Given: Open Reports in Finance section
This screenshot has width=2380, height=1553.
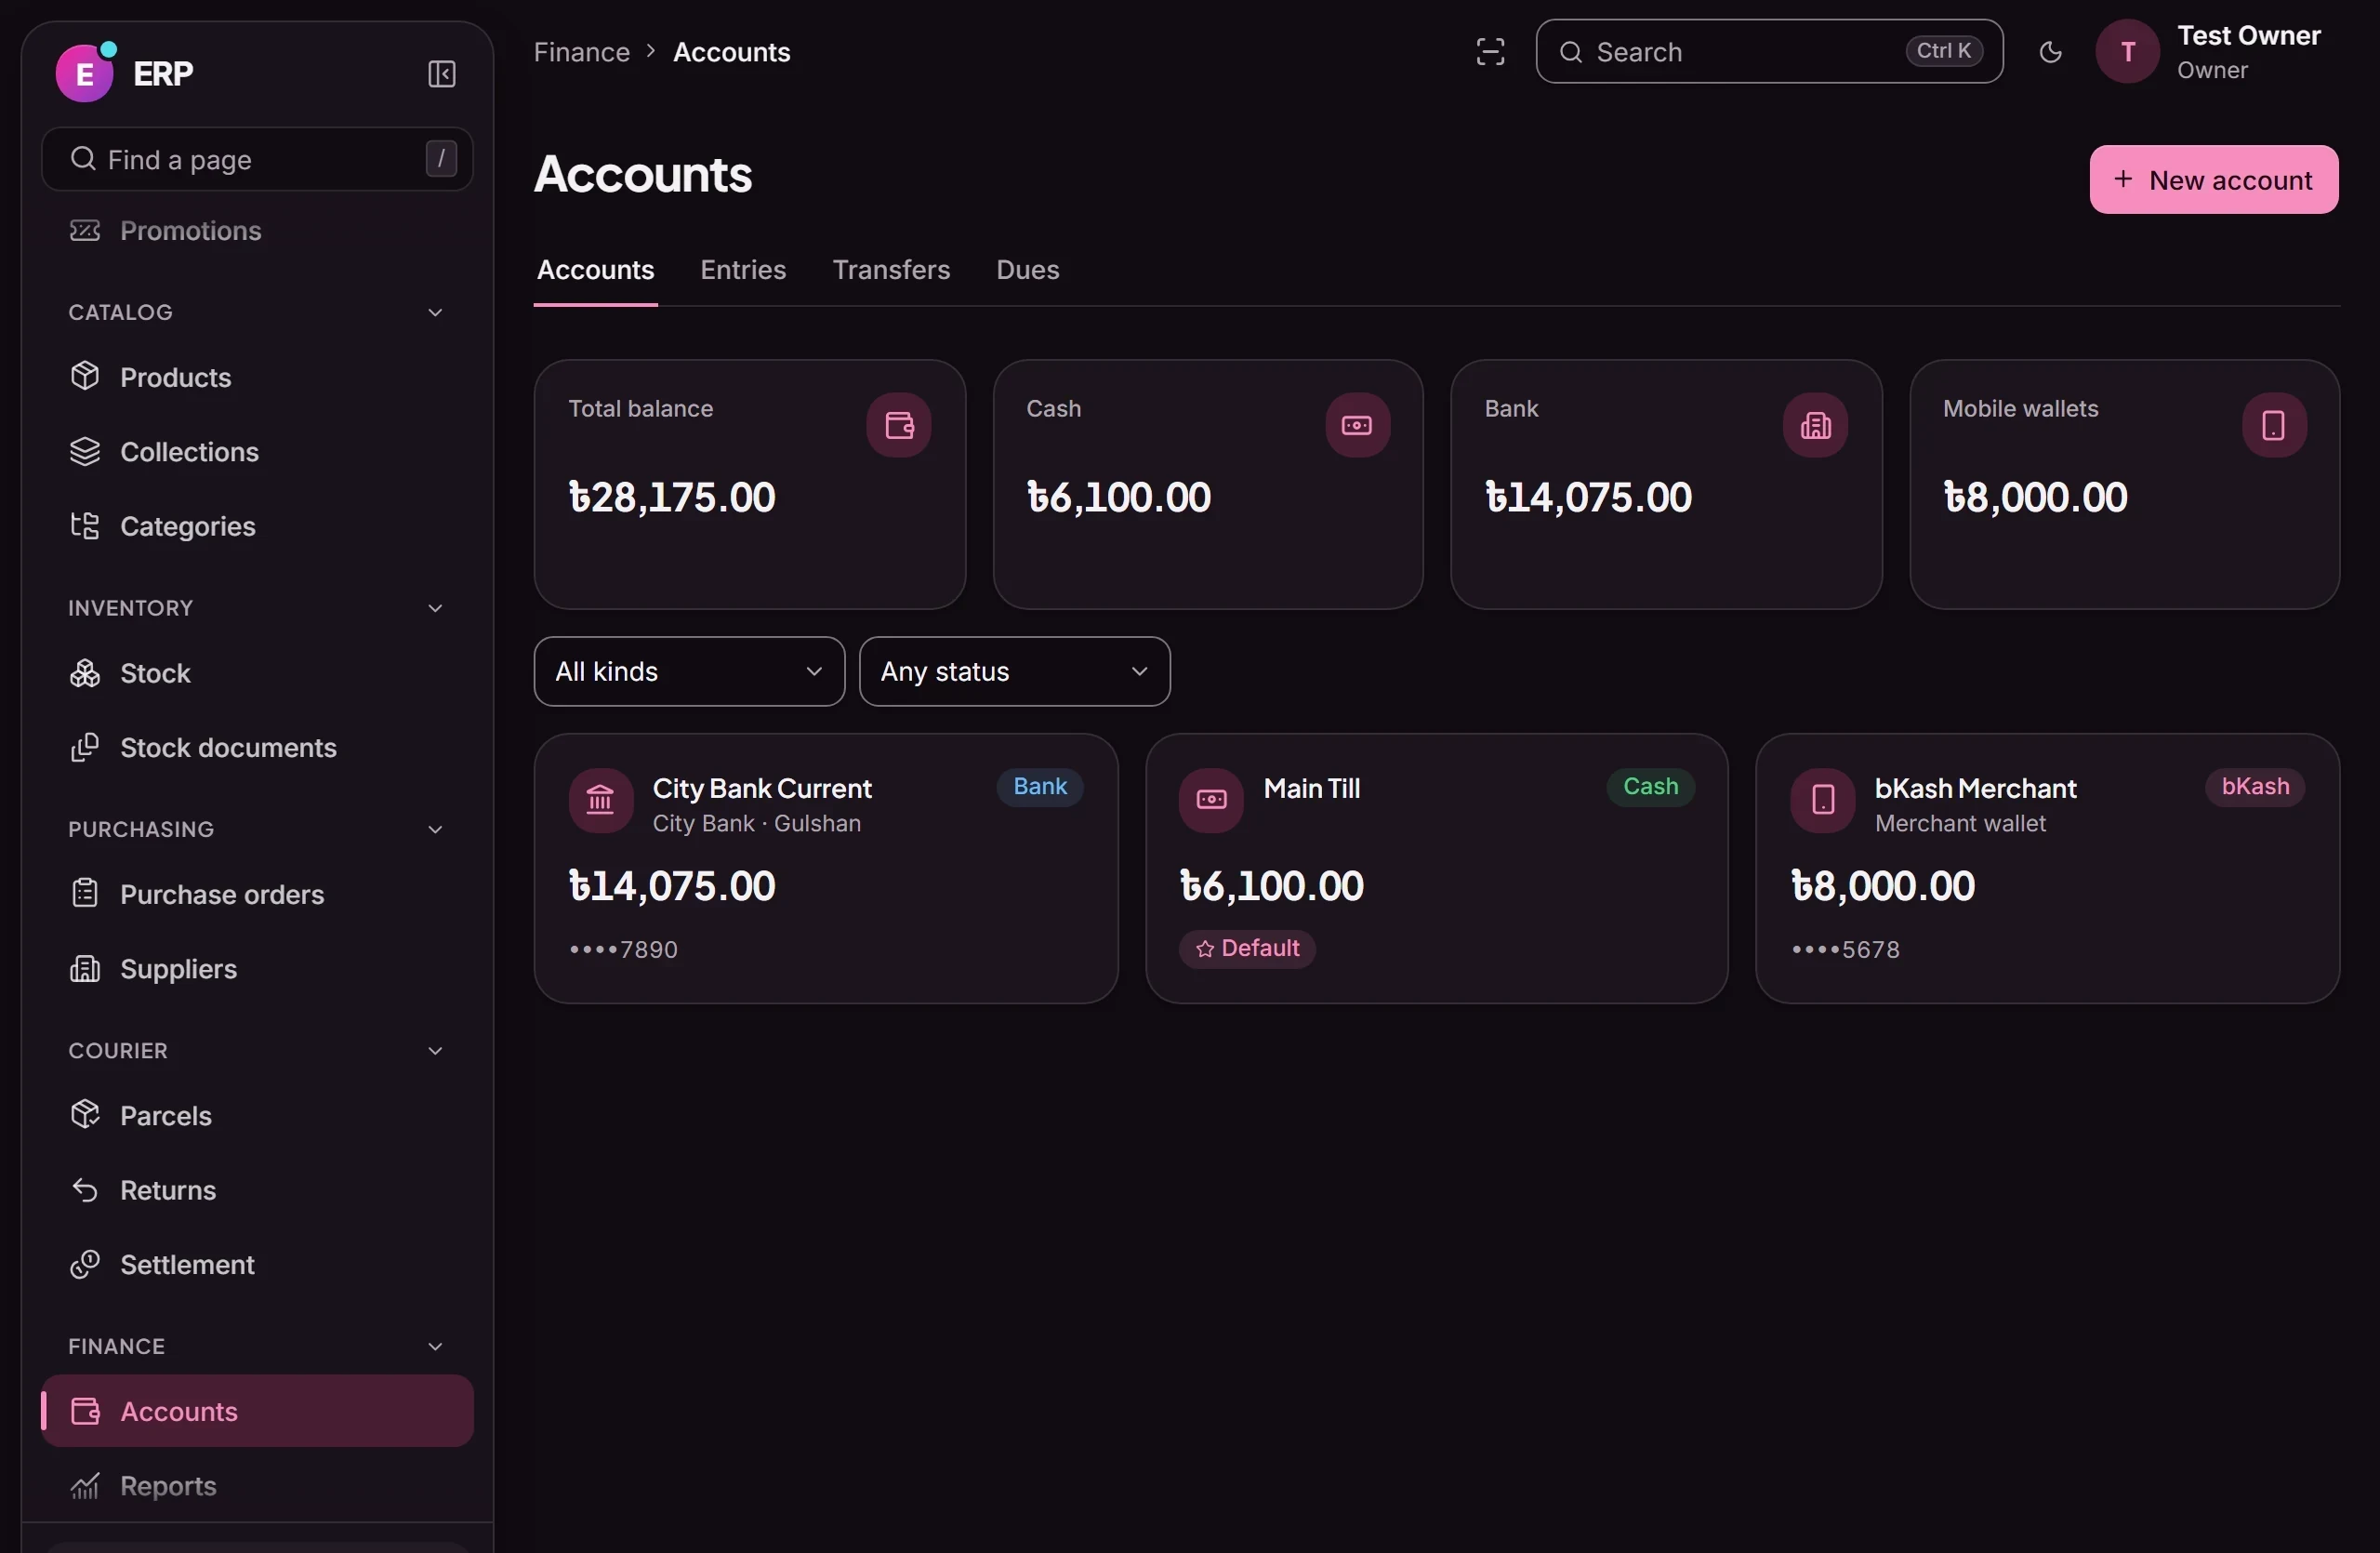Looking at the screenshot, I should click(x=257, y=1486).
